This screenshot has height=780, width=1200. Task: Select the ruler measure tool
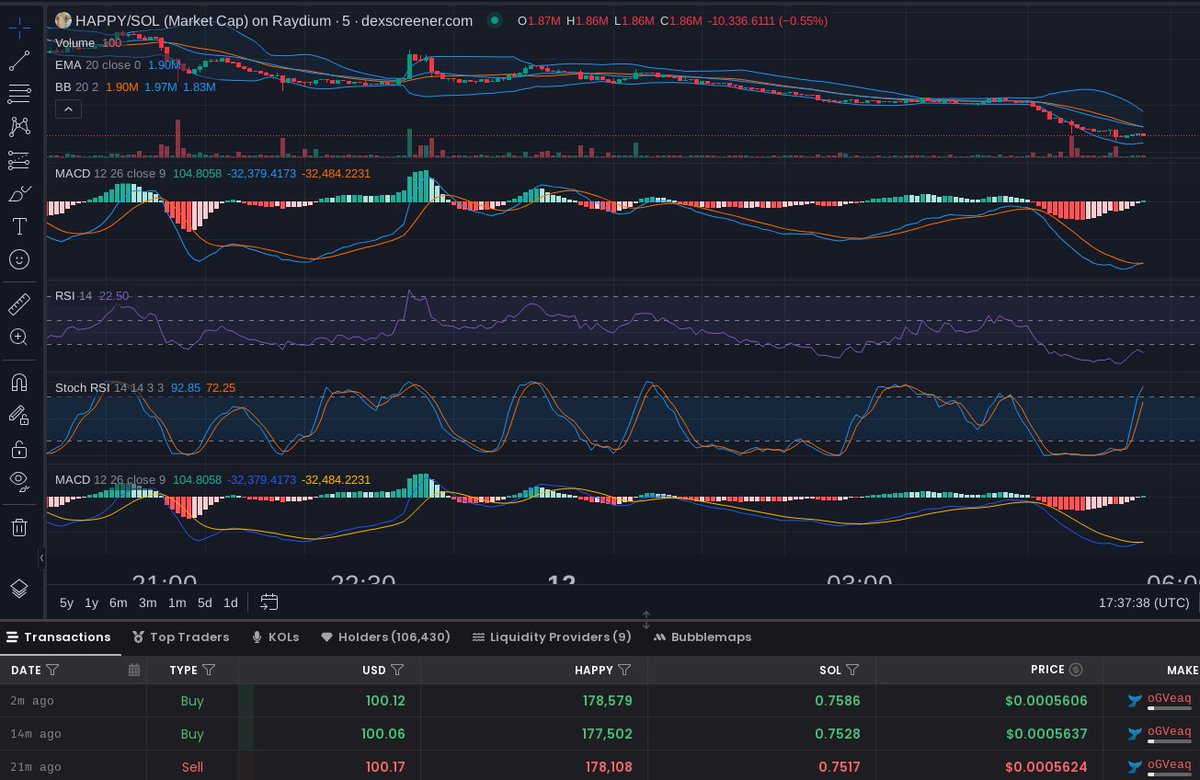coord(19,304)
